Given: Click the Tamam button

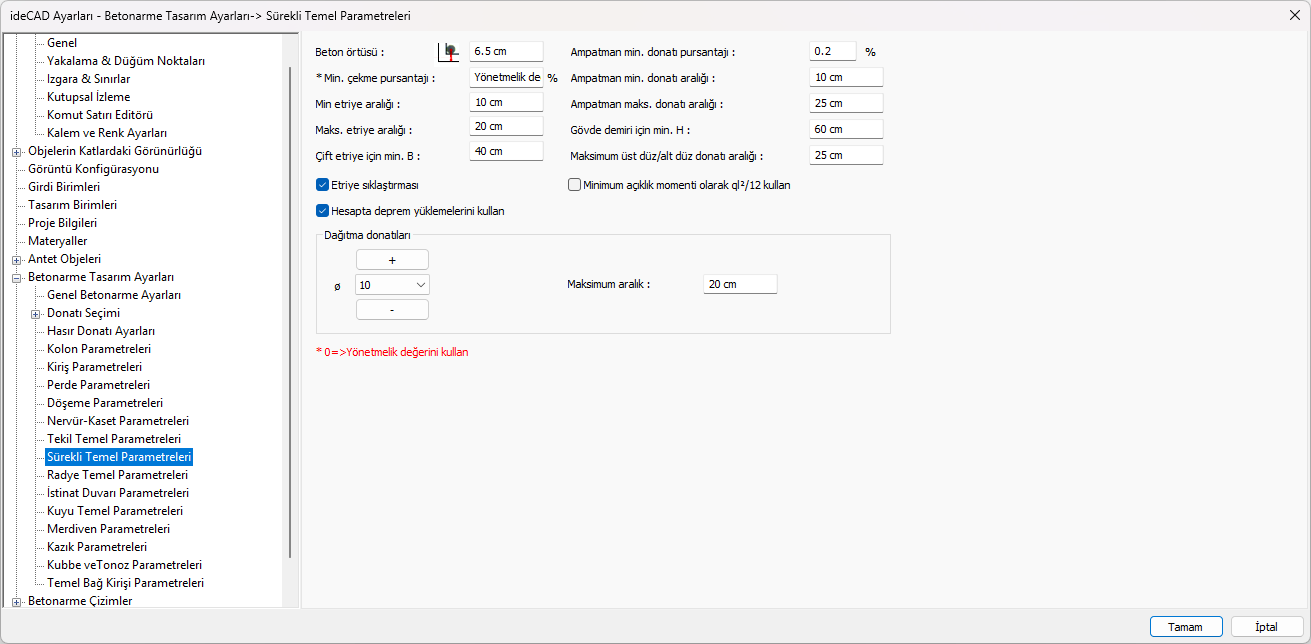Looking at the screenshot, I should pos(1186,627).
